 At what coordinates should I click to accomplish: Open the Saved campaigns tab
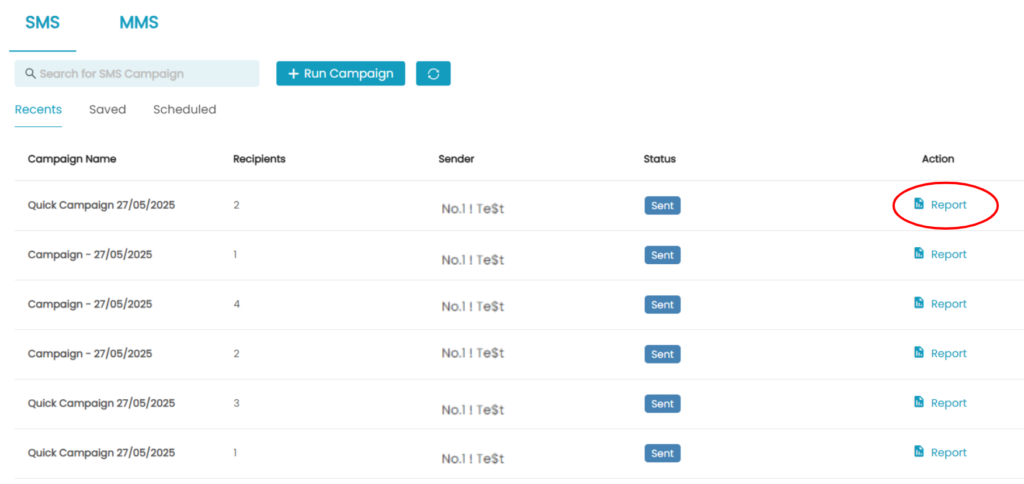pyautogui.click(x=108, y=110)
